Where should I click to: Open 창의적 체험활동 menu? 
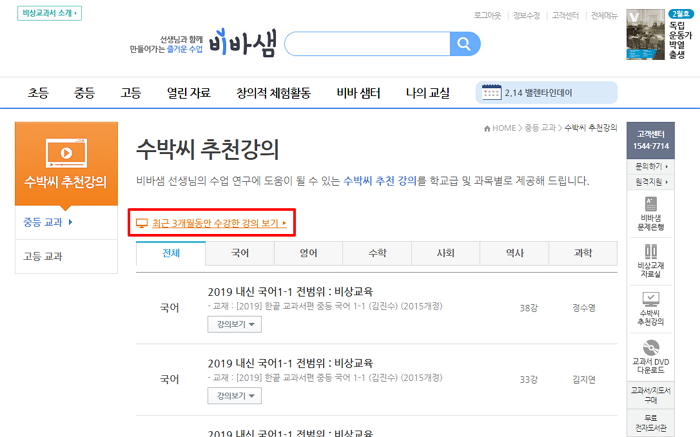click(273, 93)
